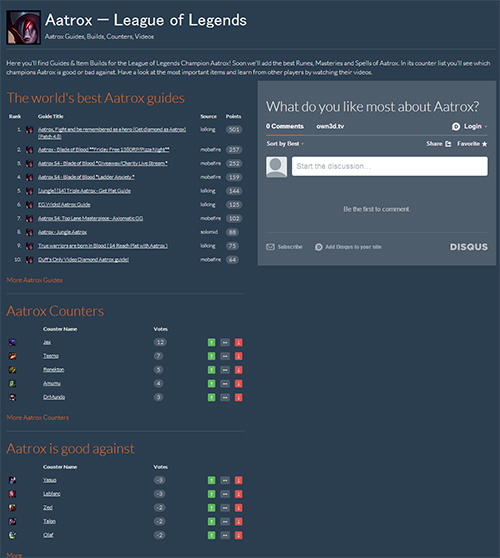Click the 501 points badge
This screenshot has width=500, height=558.
point(234,130)
